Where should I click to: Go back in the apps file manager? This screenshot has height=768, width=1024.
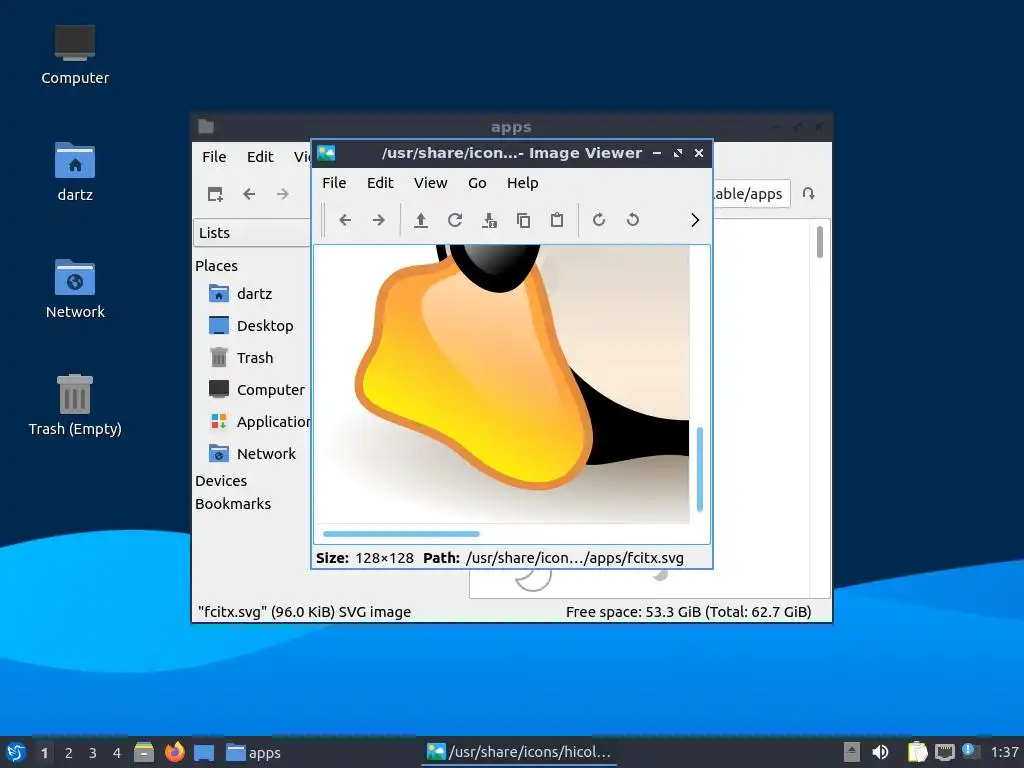point(249,194)
